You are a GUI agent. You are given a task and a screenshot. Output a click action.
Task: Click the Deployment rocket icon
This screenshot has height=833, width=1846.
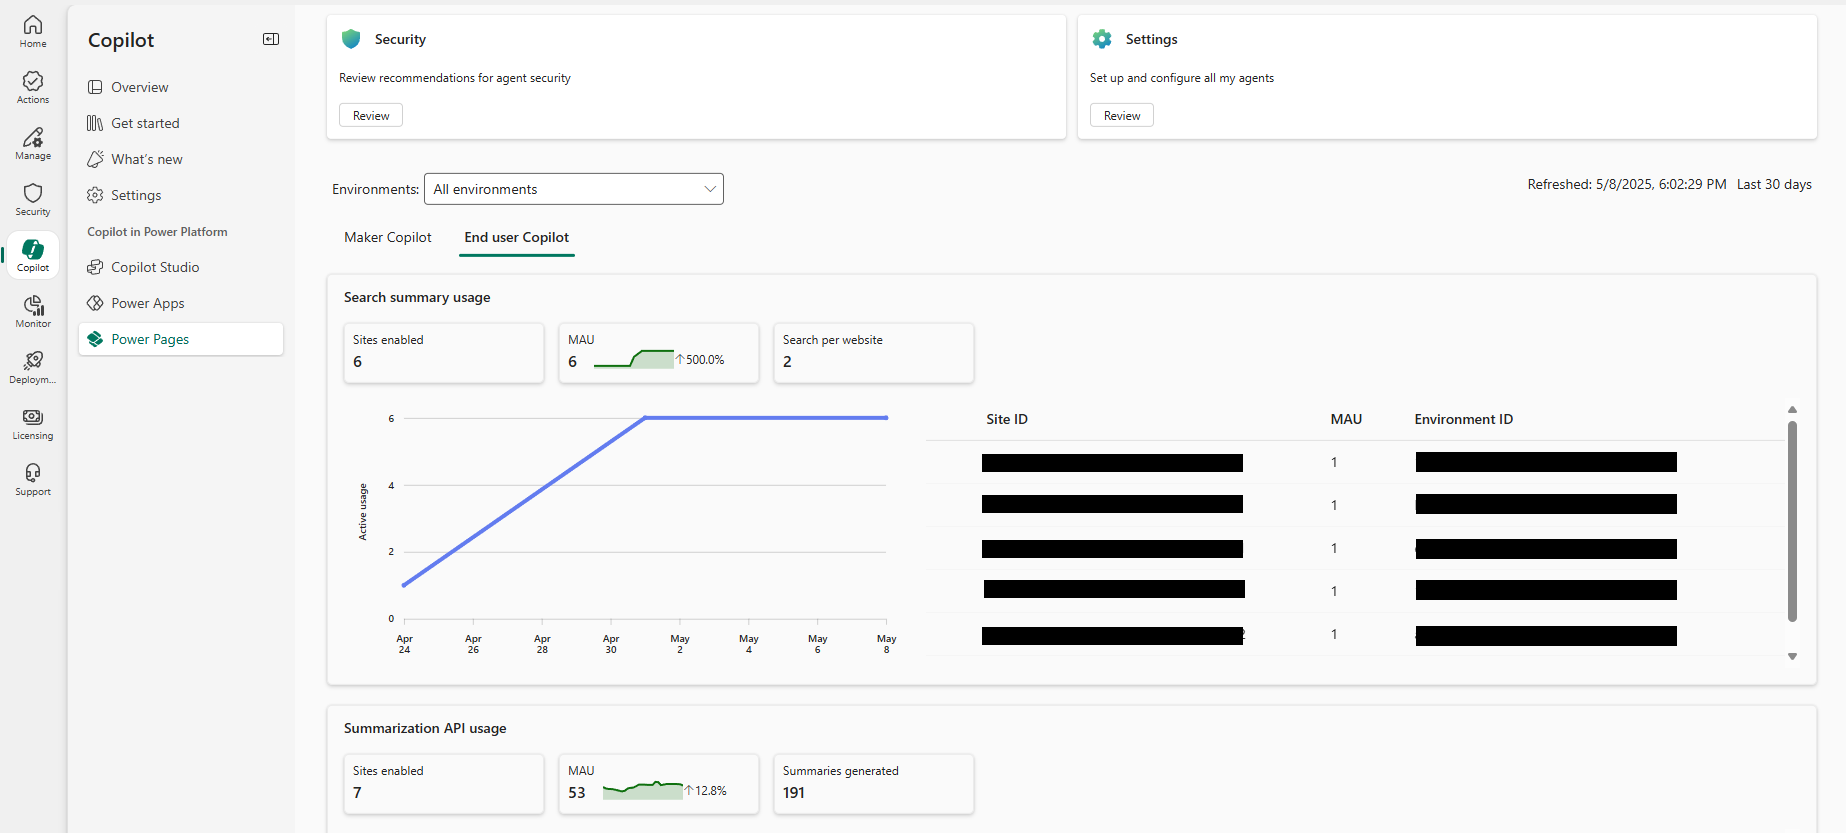click(x=33, y=367)
